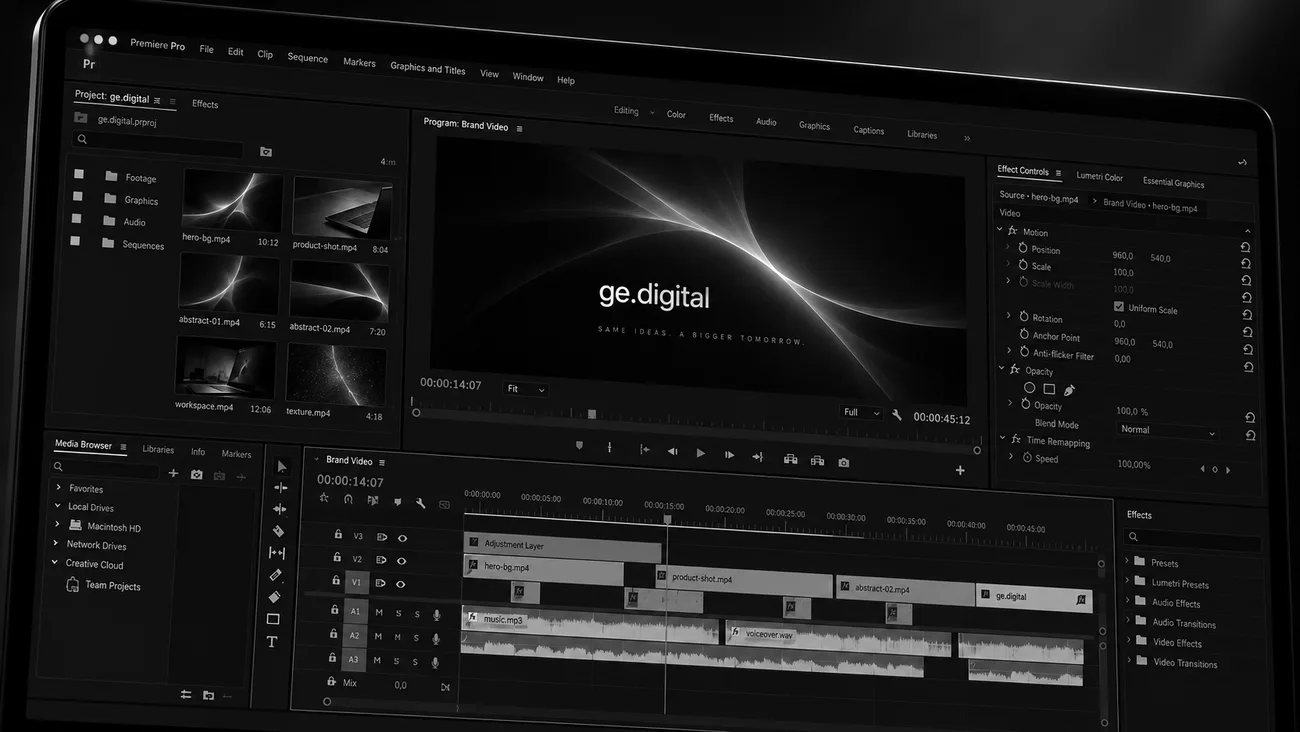
Task: Select the Slip tool
Action: (277, 553)
